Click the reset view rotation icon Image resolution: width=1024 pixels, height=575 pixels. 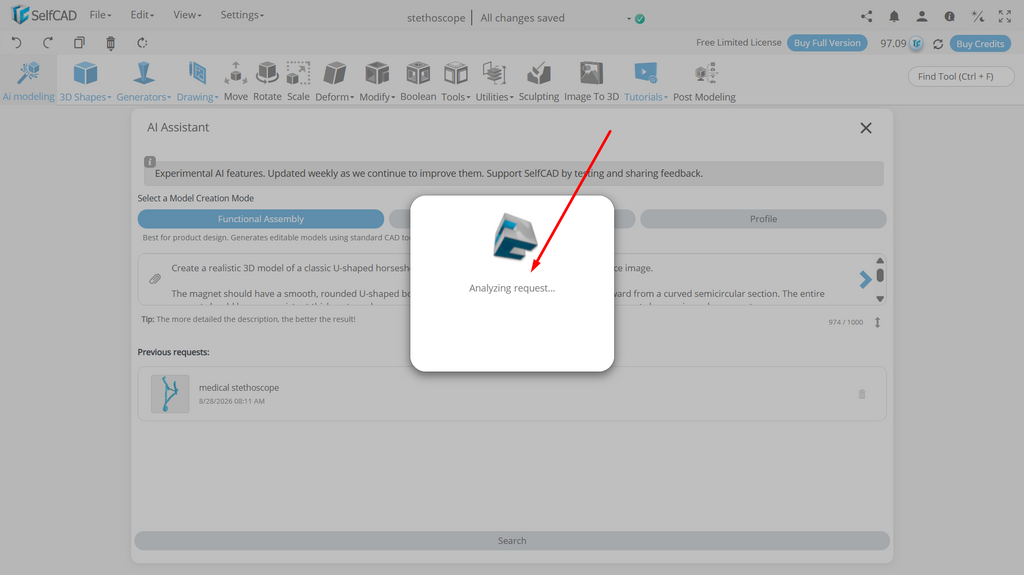click(142, 43)
